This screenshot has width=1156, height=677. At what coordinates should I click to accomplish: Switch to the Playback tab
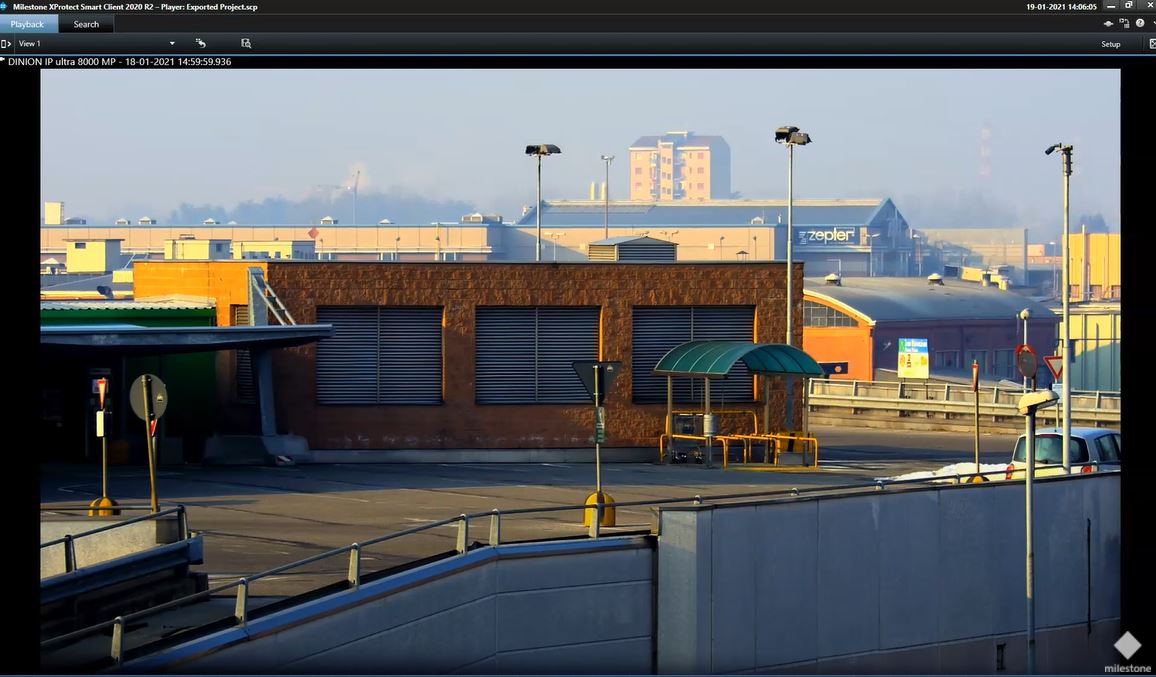(x=27, y=24)
